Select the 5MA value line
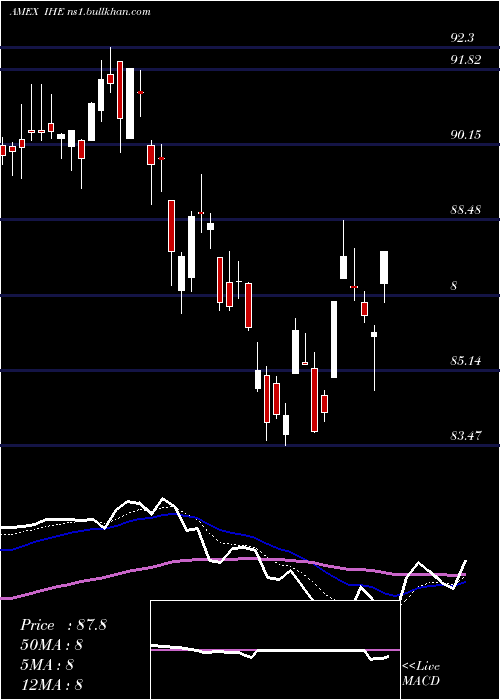Screen dimensions: 500x700 click(x=46, y=665)
